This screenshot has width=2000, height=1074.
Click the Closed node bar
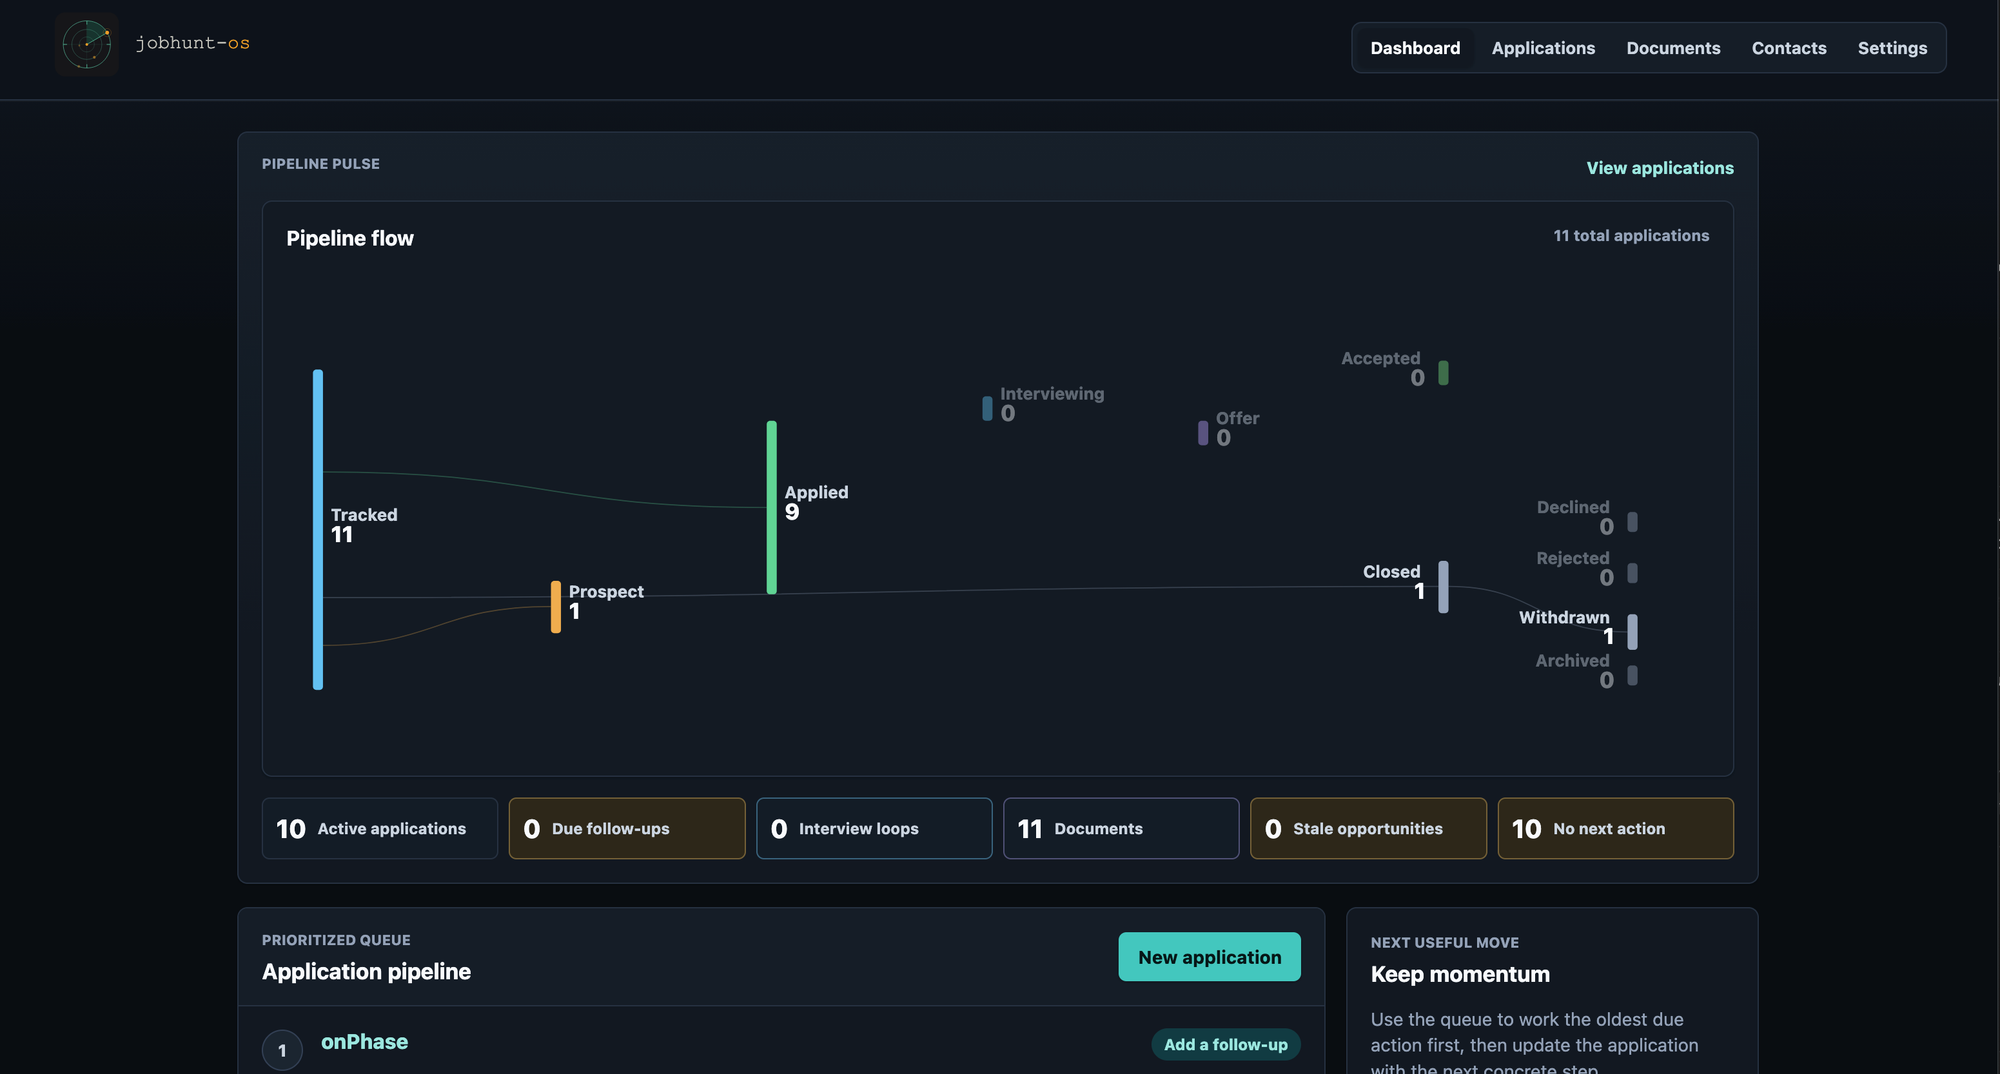(1443, 587)
